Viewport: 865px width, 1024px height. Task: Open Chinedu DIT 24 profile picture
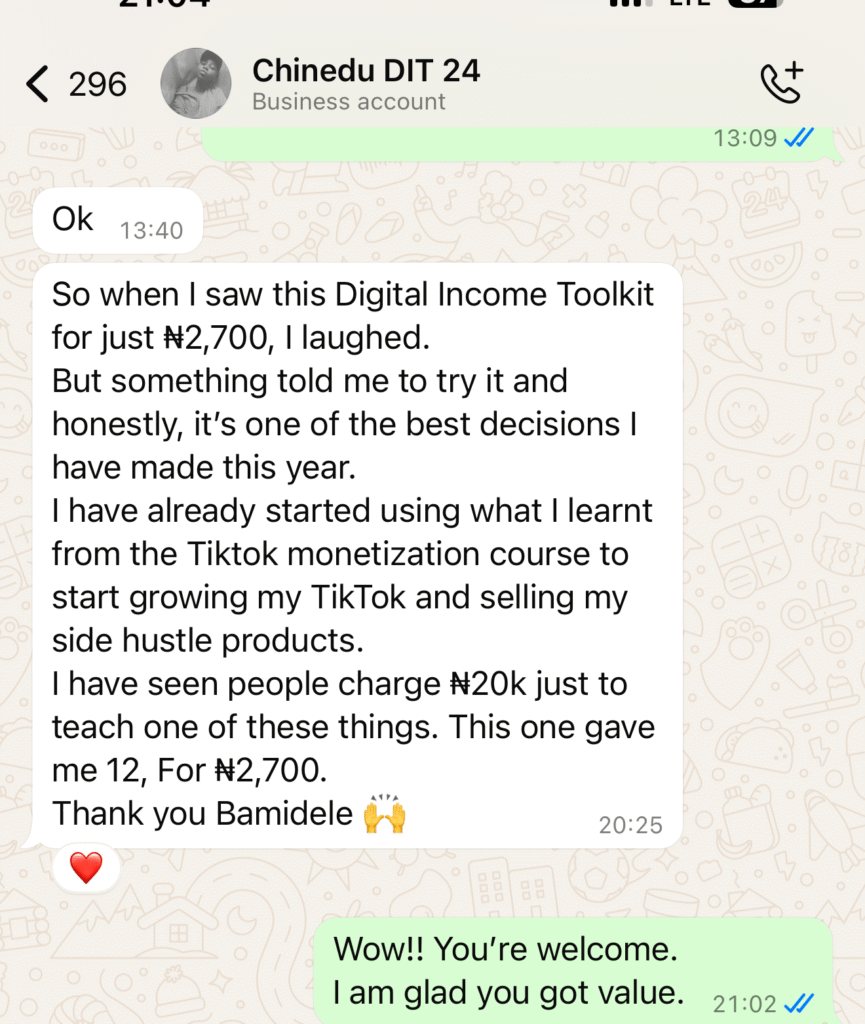[x=196, y=83]
